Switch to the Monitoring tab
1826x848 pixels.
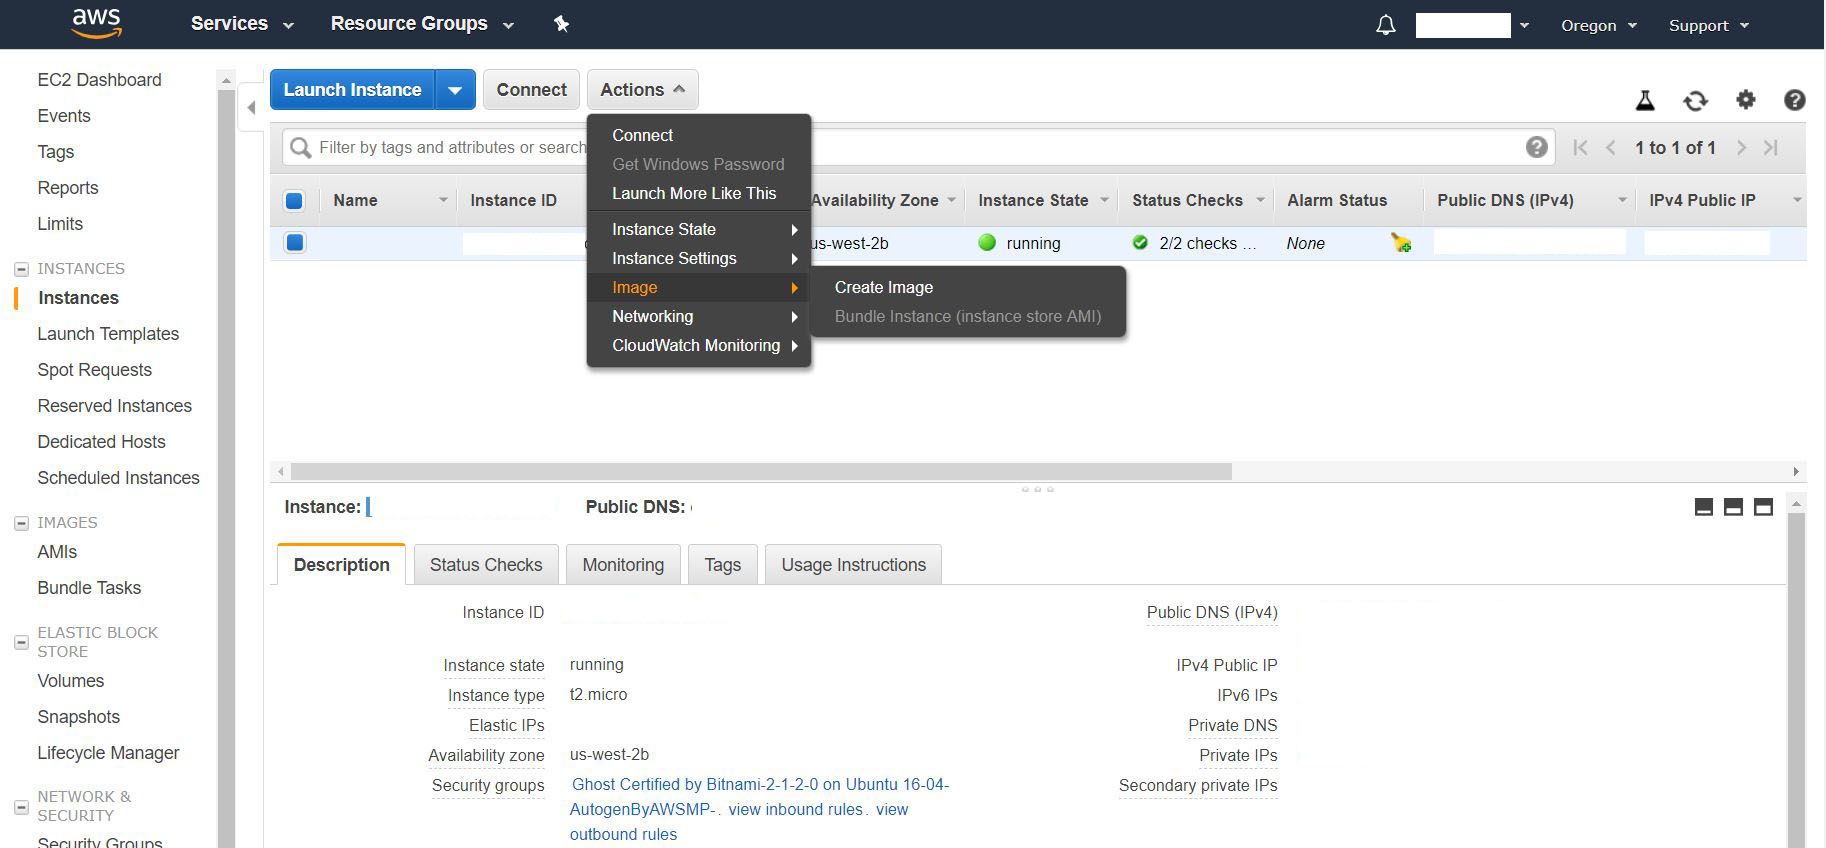pyautogui.click(x=623, y=564)
